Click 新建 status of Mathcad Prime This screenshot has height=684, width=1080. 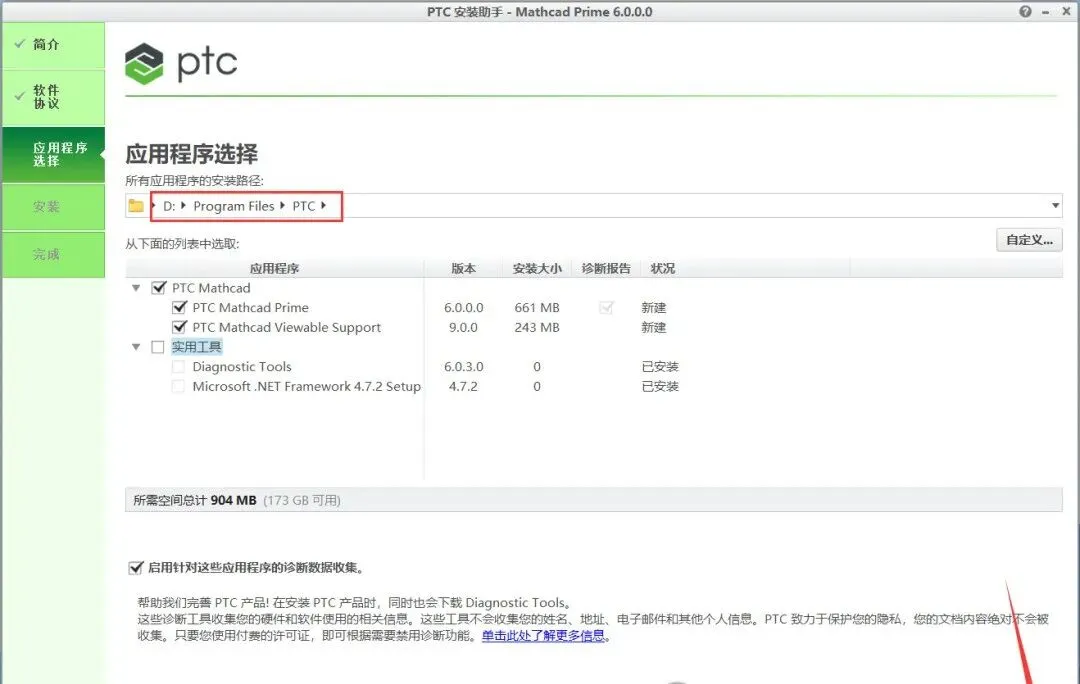pos(654,307)
